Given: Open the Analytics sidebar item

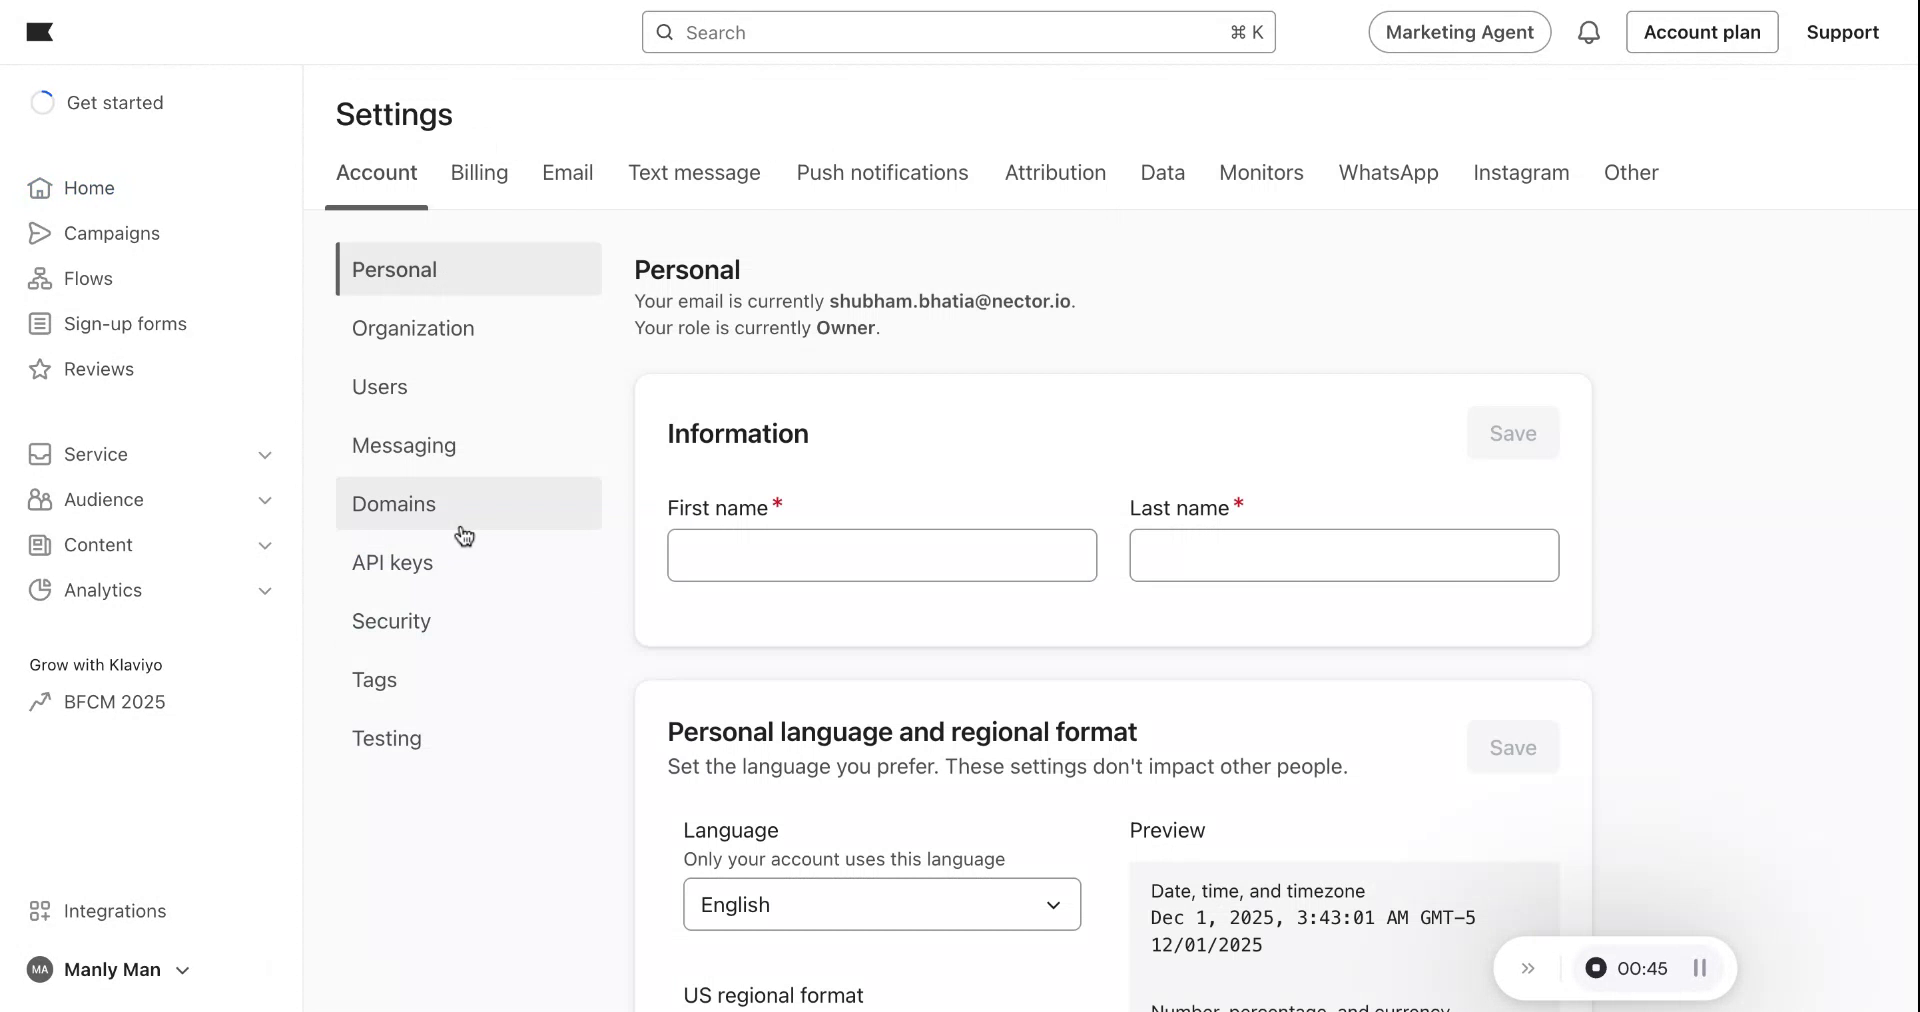Looking at the screenshot, I should pyautogui.click(x=102, y=590).
